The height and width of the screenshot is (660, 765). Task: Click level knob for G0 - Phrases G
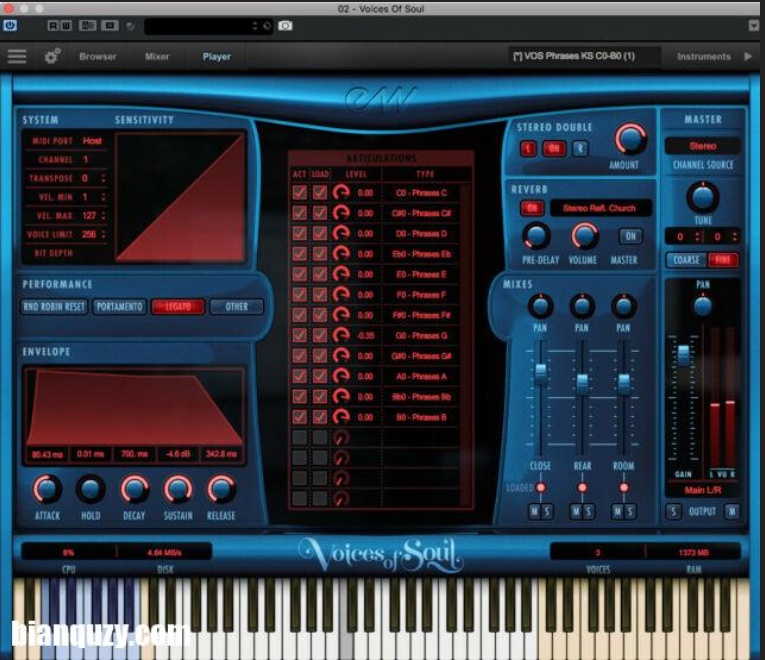(341, 336)
